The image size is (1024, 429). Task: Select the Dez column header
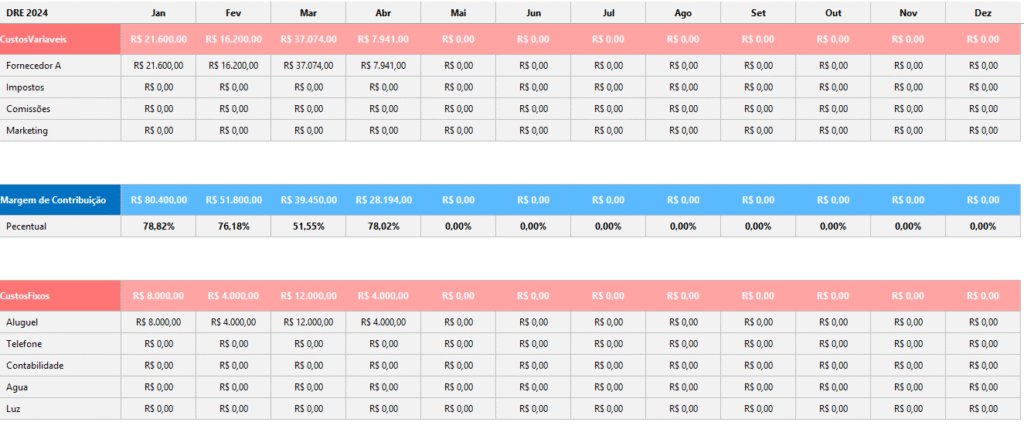pos(983,12)
